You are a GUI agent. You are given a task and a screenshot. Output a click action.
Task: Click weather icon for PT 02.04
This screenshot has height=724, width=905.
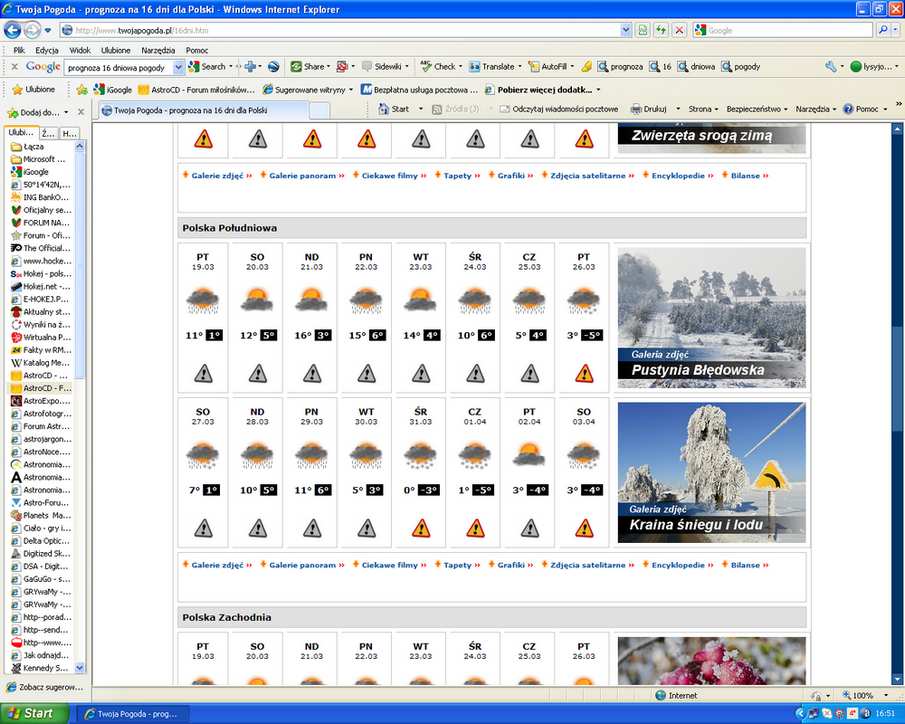coord(529,454)
